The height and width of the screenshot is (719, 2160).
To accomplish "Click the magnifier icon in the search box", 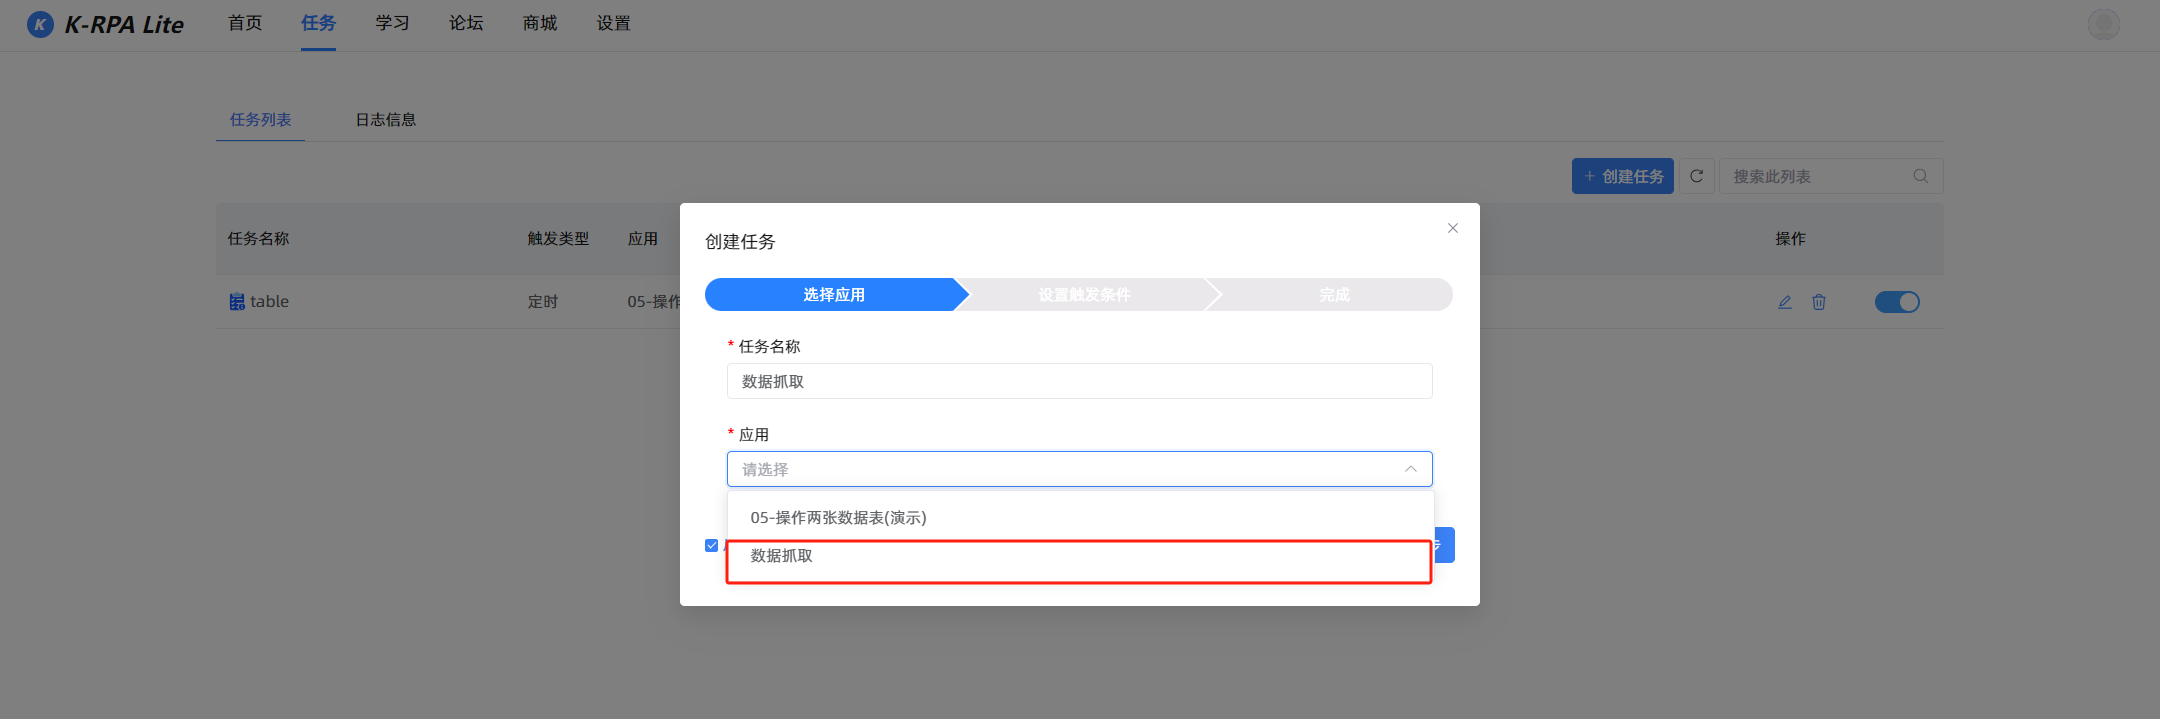I will pyautogui.click(x=1920, y=176).
